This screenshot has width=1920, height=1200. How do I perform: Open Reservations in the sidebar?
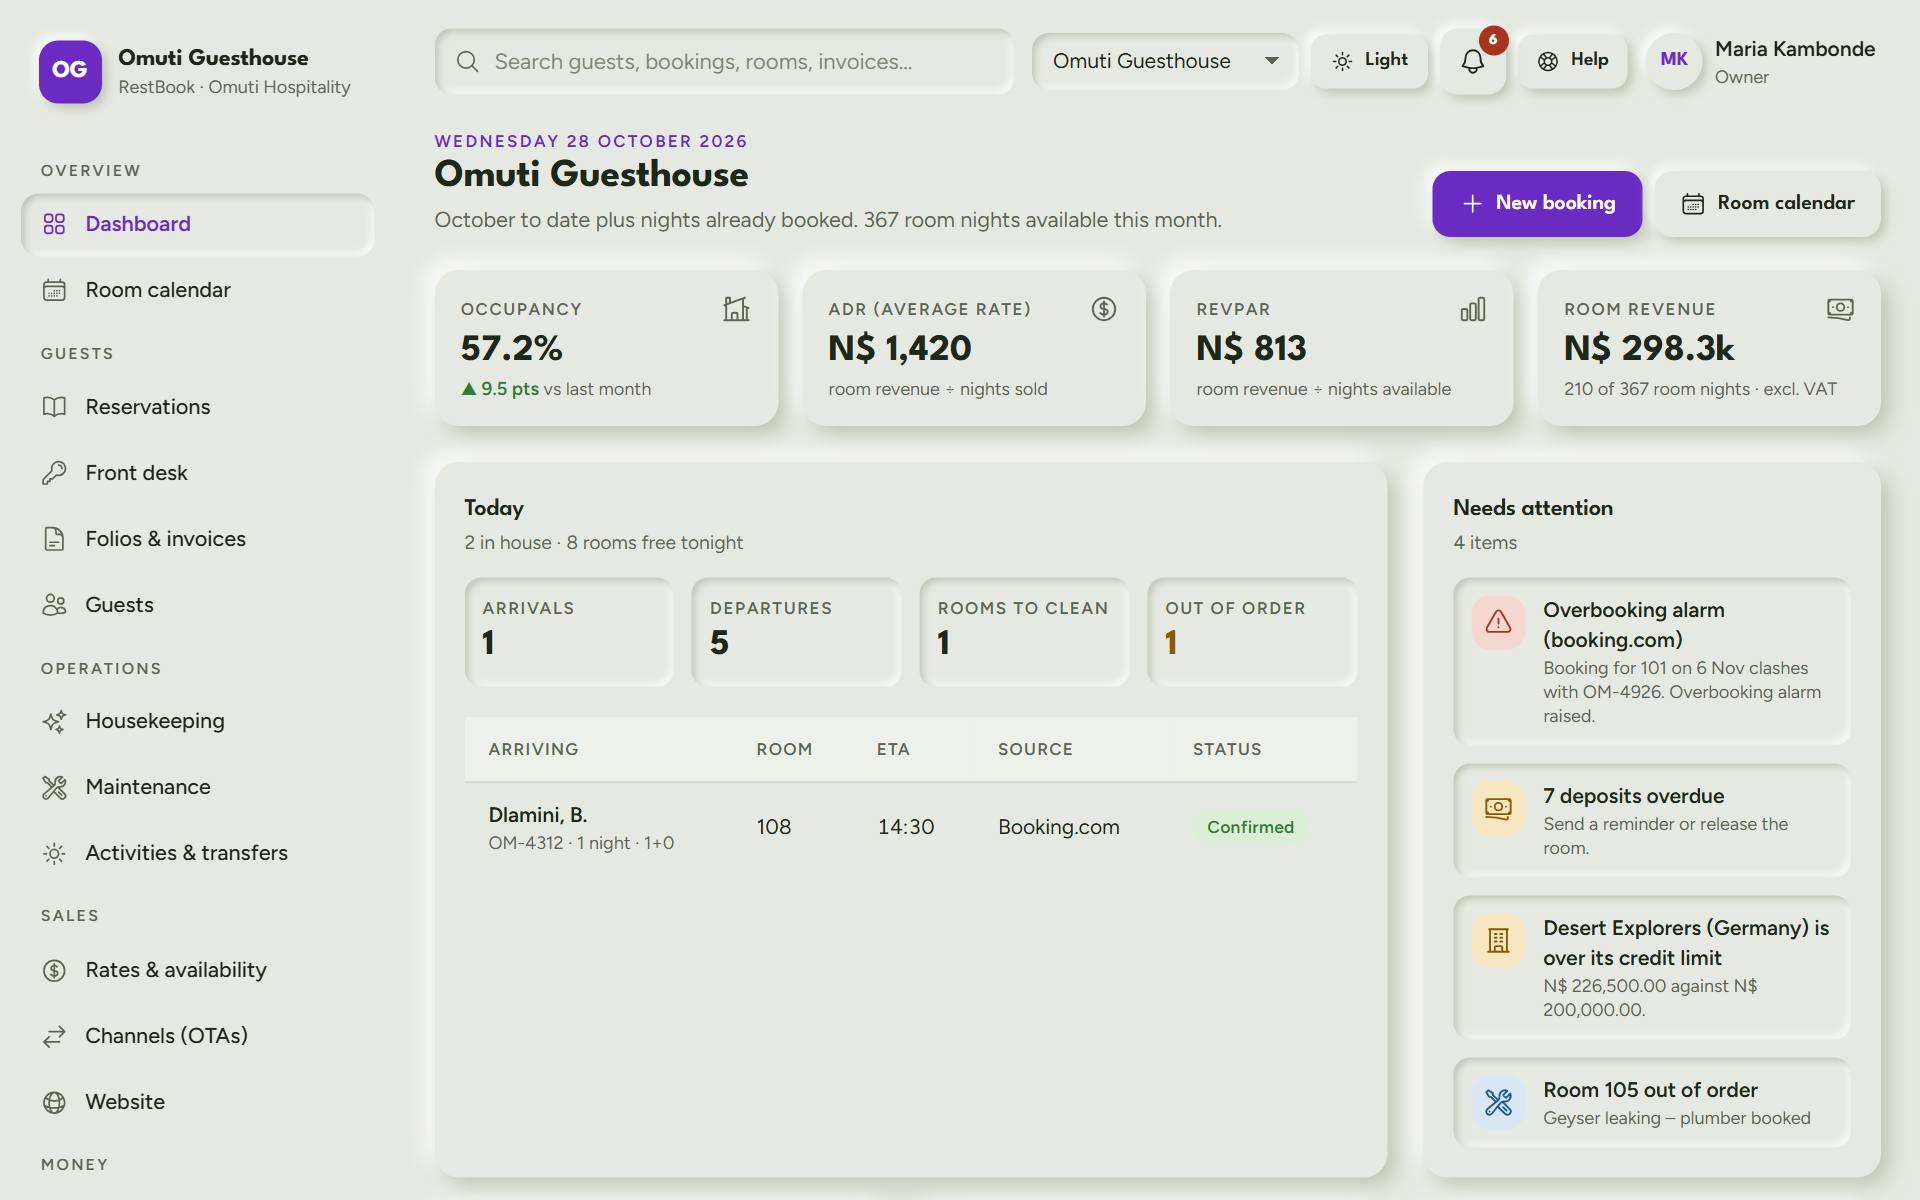click(198, 407)
